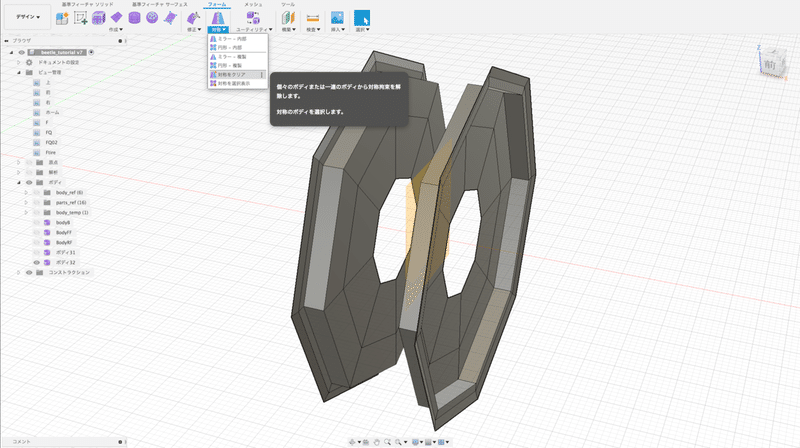Show the body_ref (6) folder
Image resolution: width=800 pixels, height=448 pixels.
(x=37, y=192)
